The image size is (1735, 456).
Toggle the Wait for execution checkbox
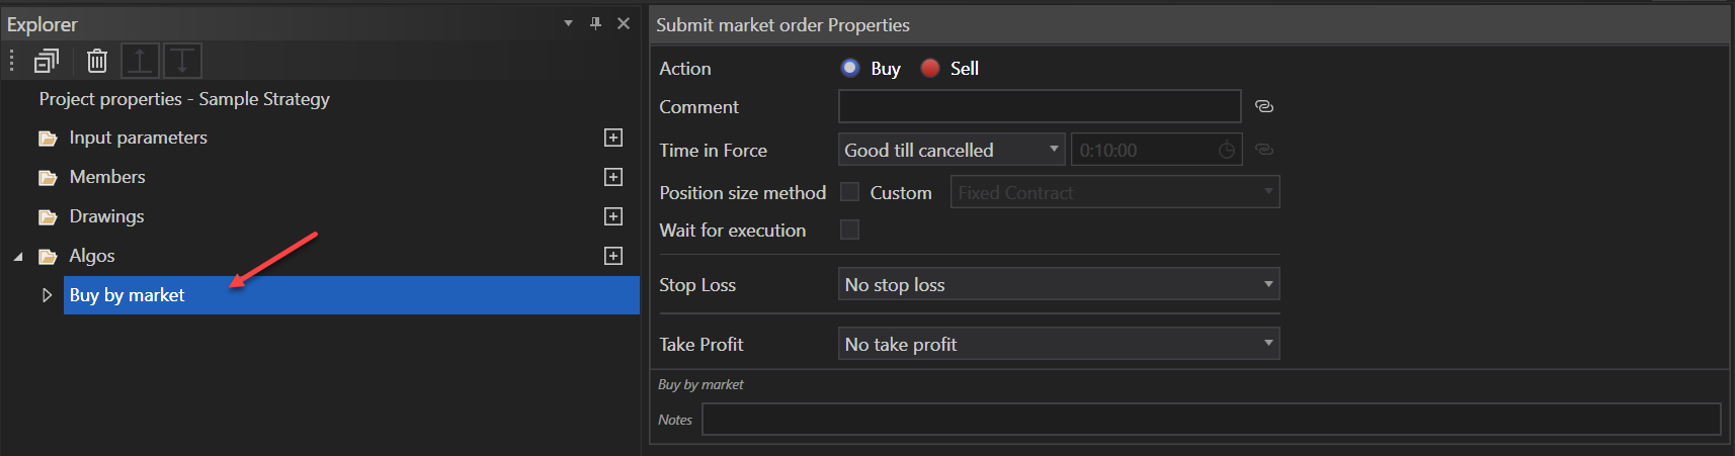pyautogui.click(x=850, y=230)
